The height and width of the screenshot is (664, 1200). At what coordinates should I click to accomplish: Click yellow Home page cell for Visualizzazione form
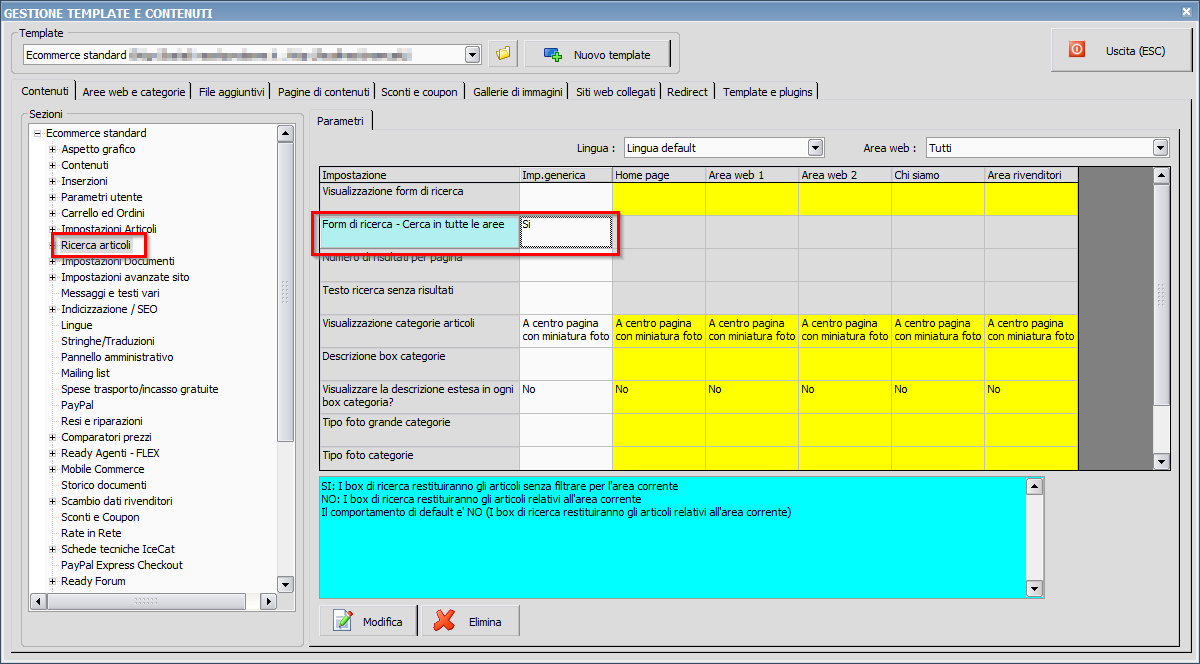coord(658,199)
